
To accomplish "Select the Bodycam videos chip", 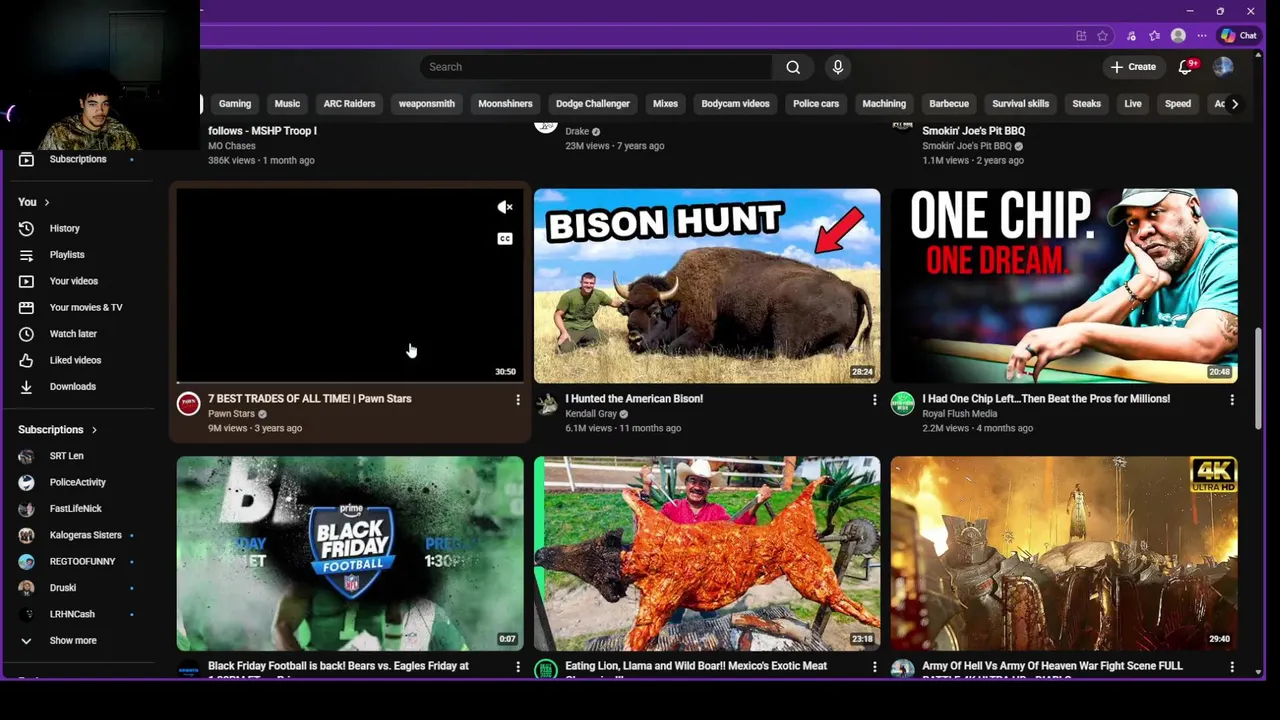I will (x=735, y=104).
